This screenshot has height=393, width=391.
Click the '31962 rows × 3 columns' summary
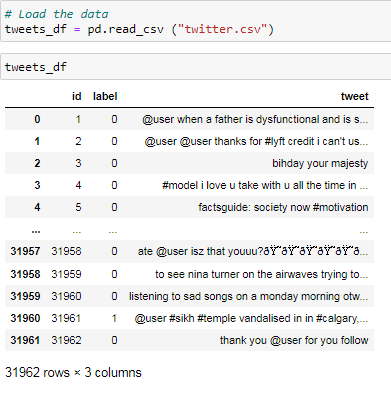tap(73, 372)
